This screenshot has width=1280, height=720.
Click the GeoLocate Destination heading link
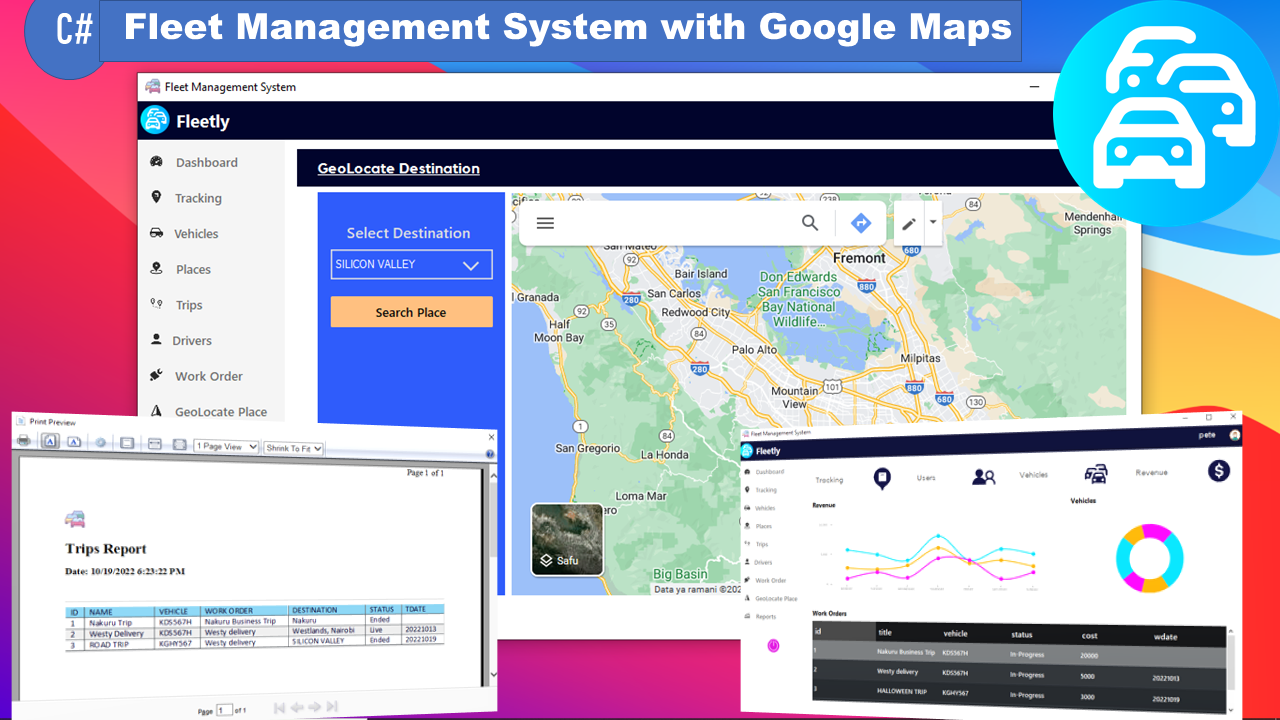click(398, 168)
